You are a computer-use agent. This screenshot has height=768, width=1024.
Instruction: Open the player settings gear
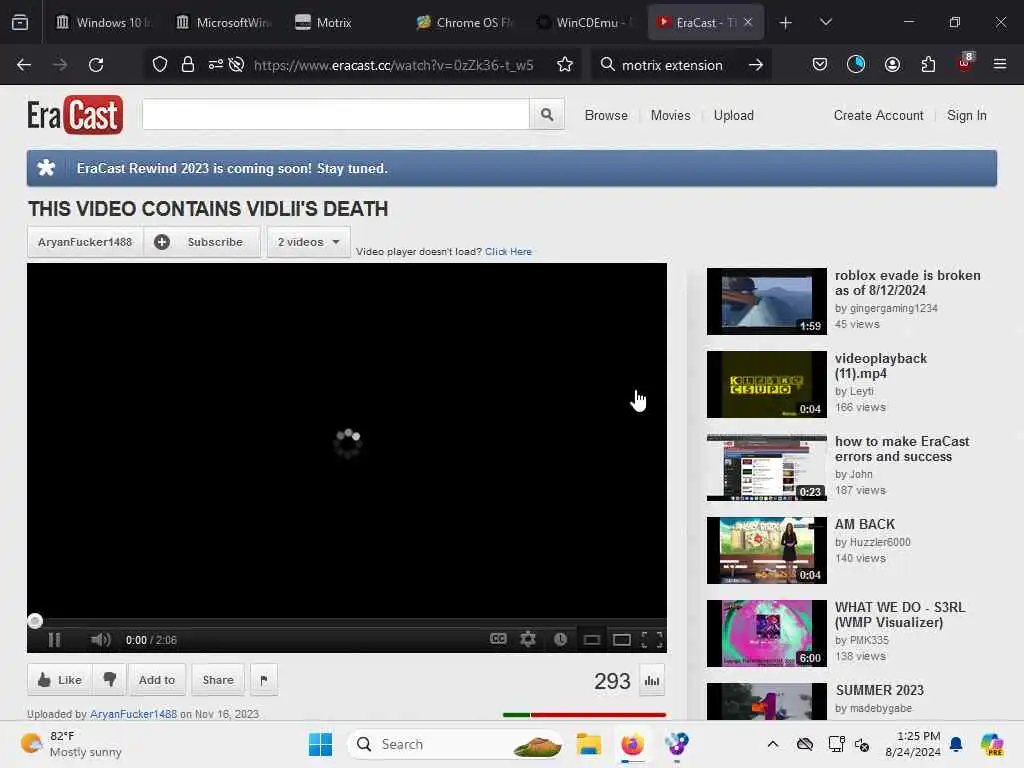click(x=528, y=639)
